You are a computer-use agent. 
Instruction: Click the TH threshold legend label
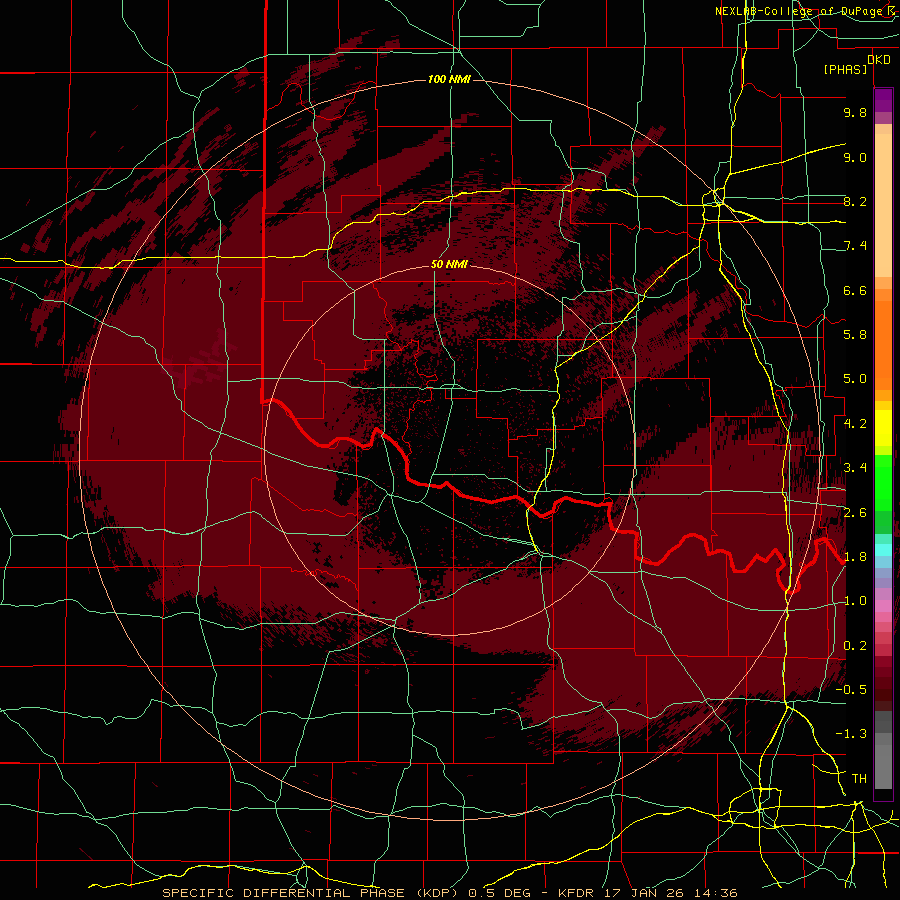[x=859, y=779]
